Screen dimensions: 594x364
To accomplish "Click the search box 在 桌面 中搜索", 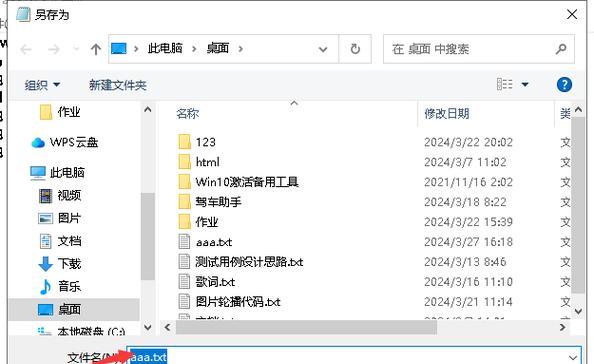I will 479,49.
